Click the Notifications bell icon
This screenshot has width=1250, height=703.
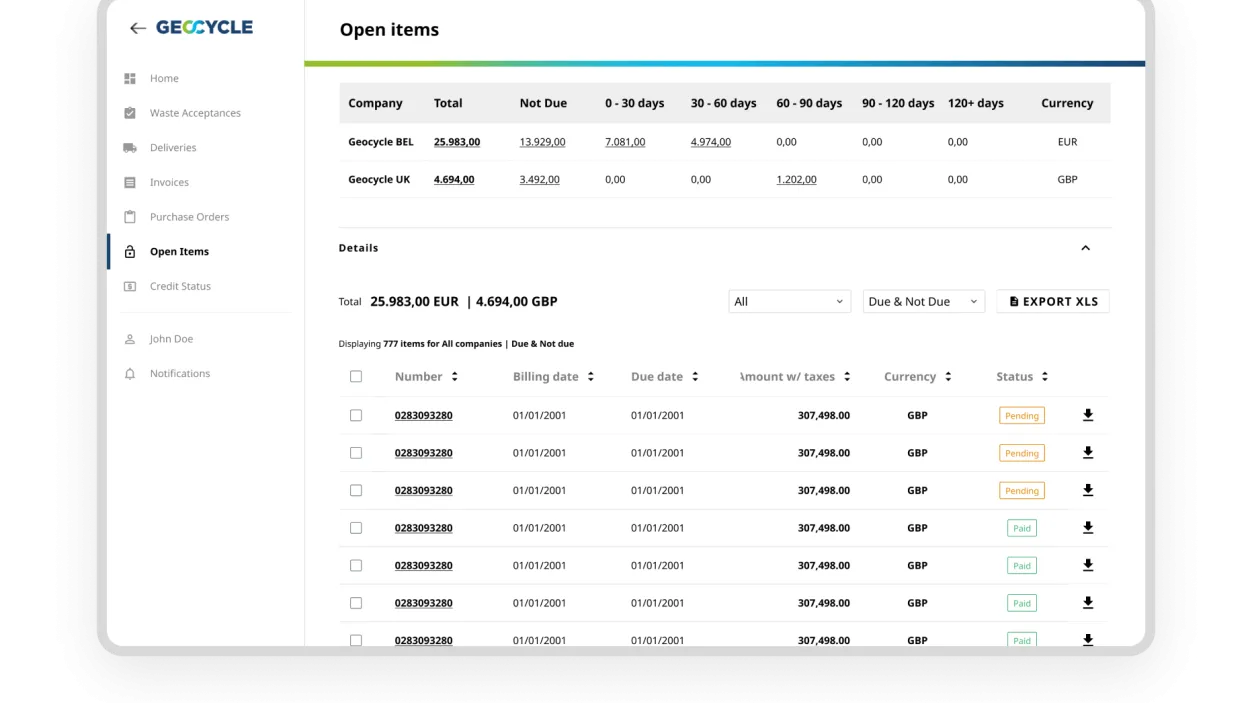130,374
